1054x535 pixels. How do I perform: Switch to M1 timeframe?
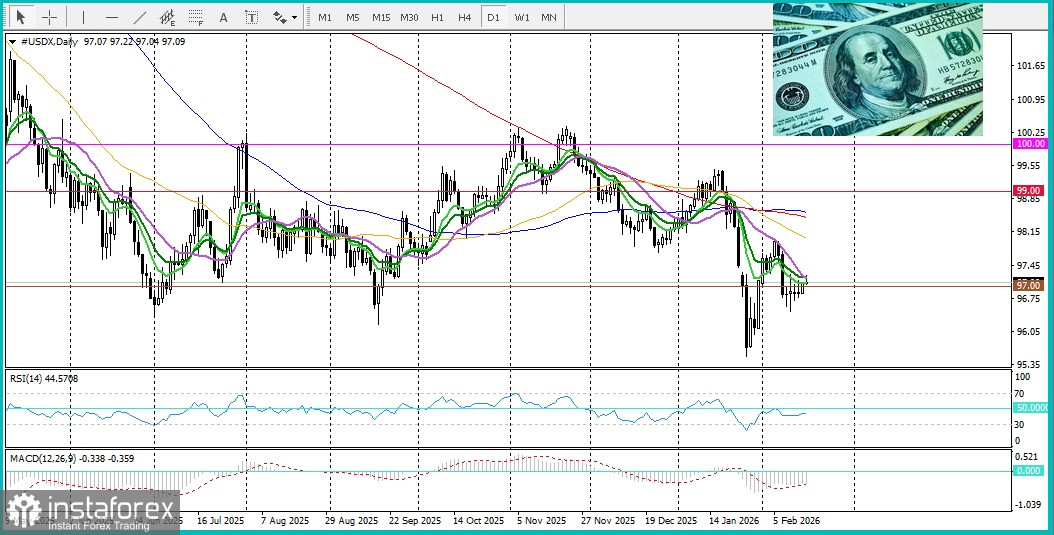325,17
